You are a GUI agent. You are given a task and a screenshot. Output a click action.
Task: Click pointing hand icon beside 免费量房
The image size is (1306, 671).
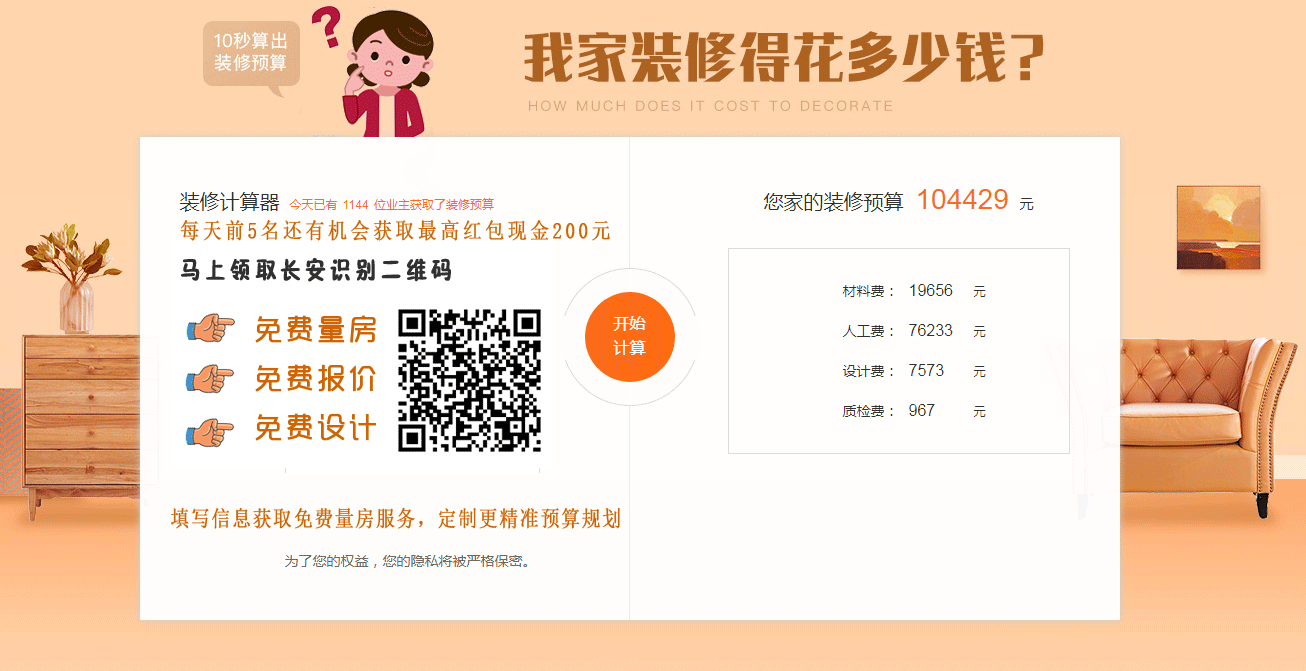(210, 328)
